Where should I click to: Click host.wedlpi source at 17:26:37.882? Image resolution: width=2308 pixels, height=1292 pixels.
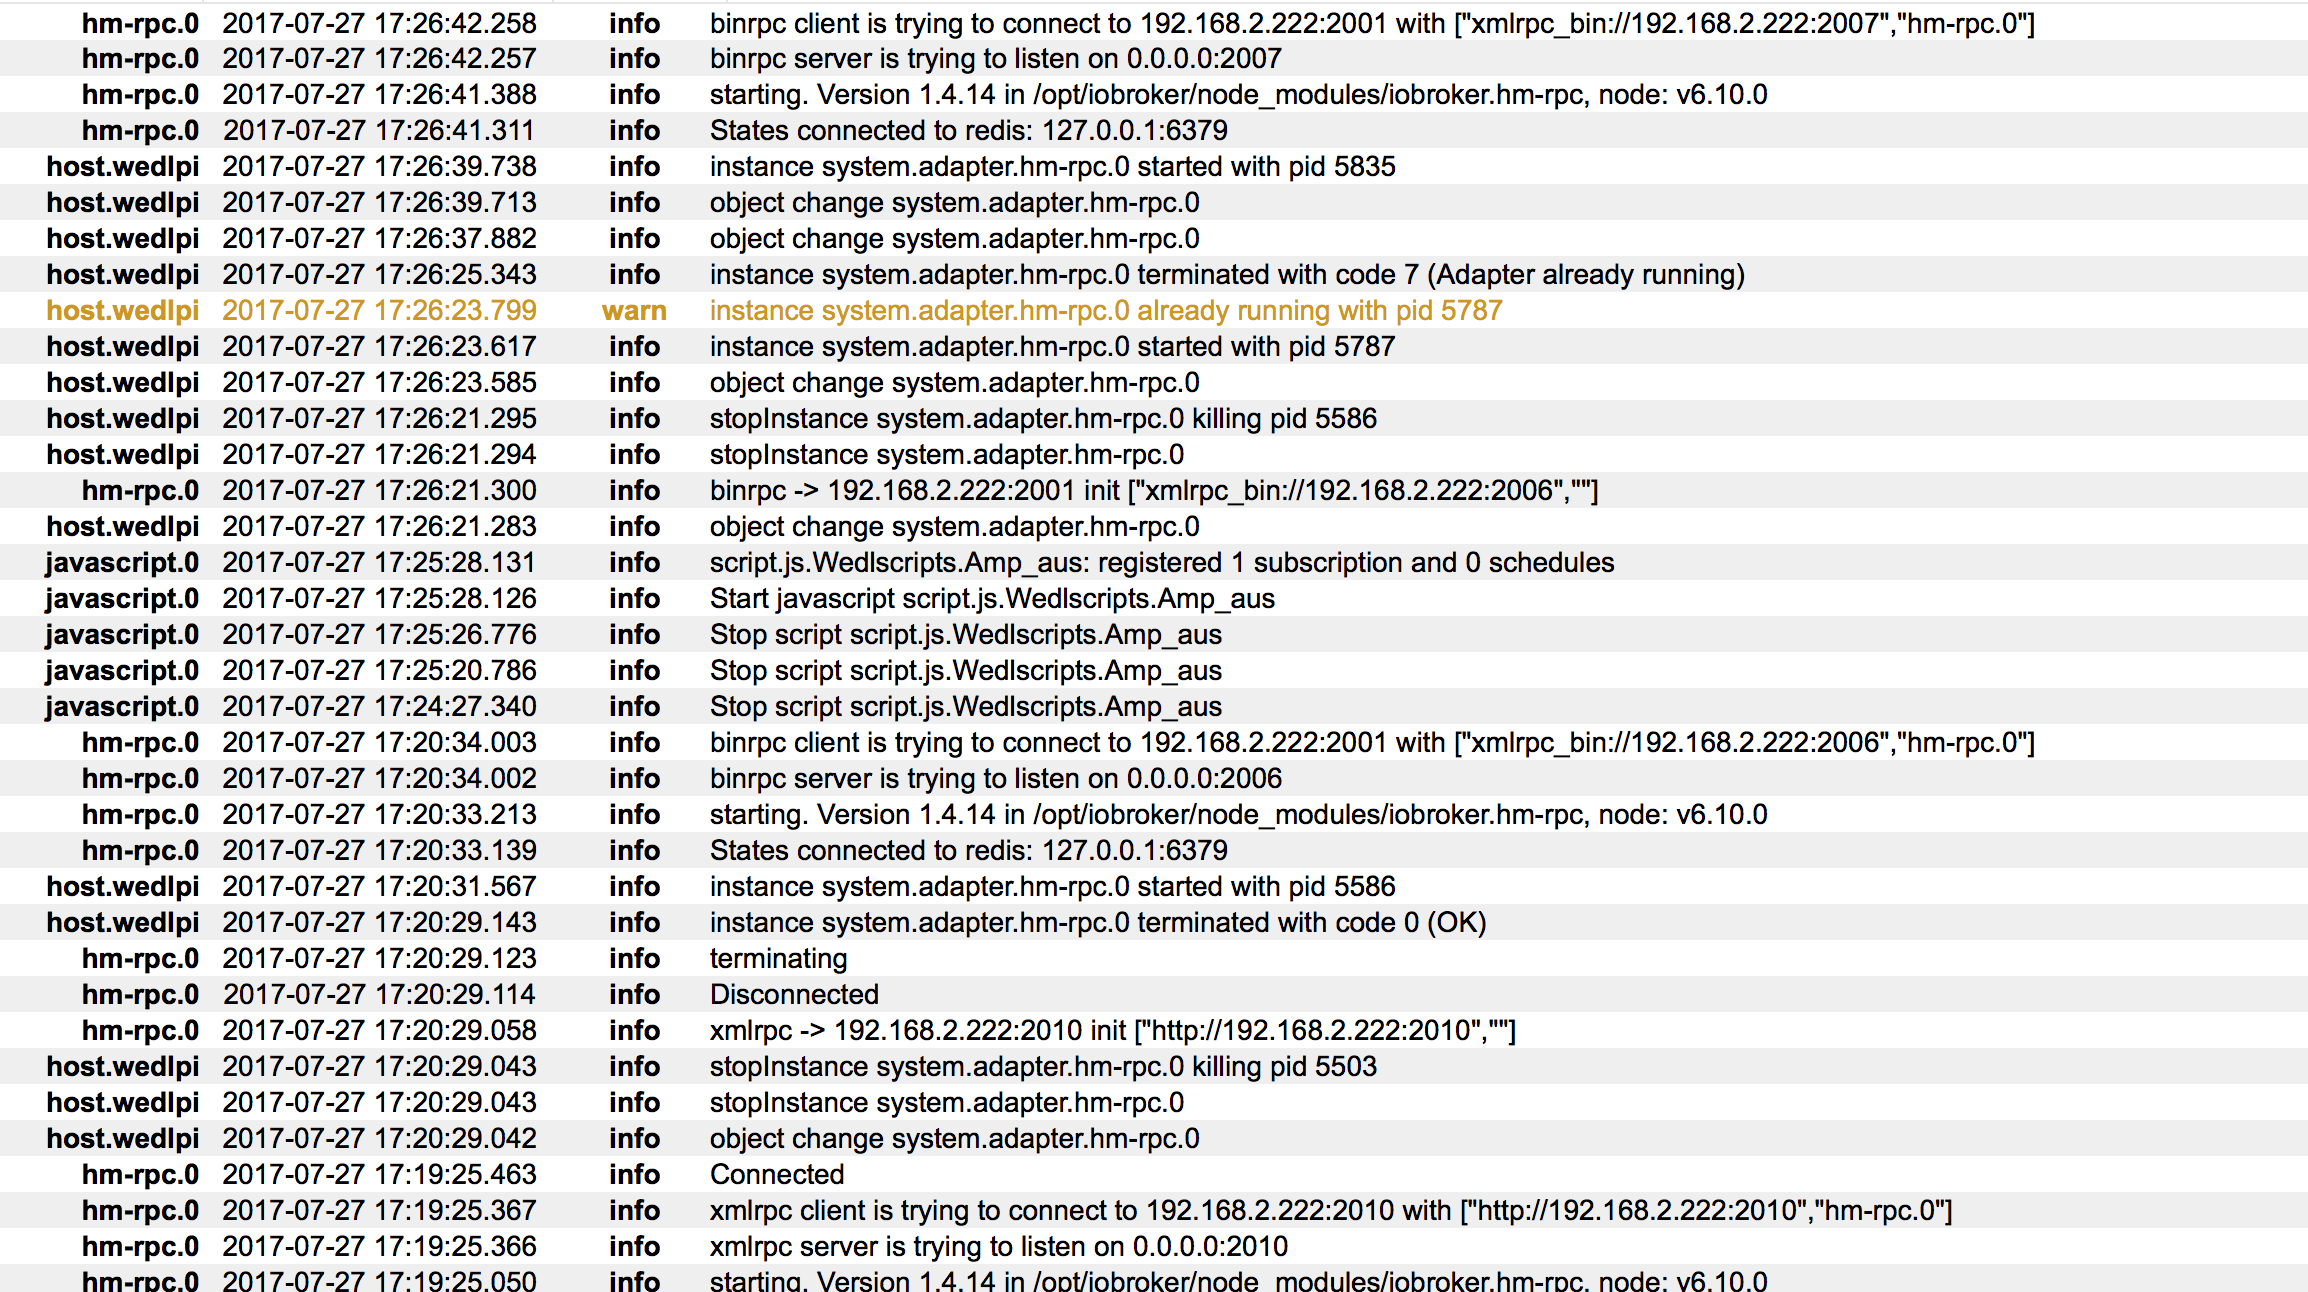point(123,239)
